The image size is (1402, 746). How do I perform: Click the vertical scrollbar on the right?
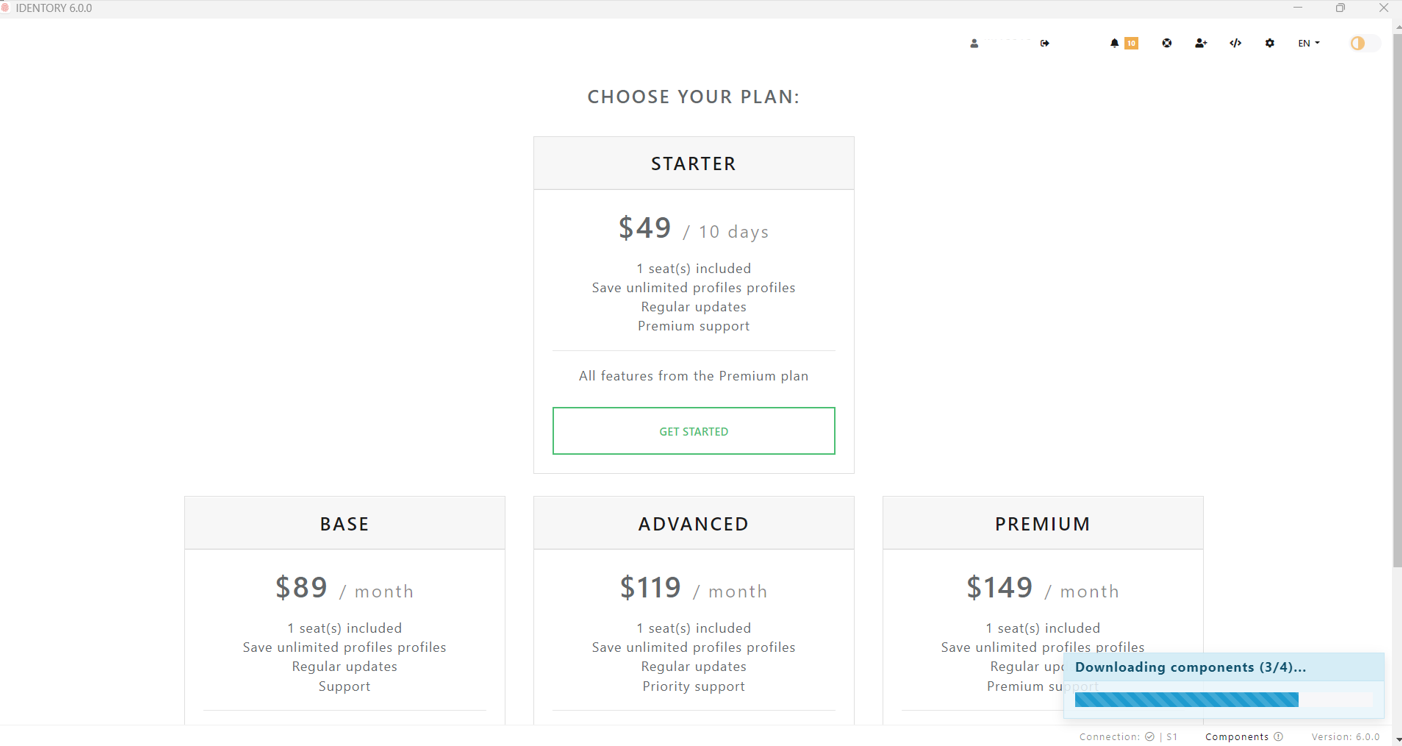(1397, 300)
